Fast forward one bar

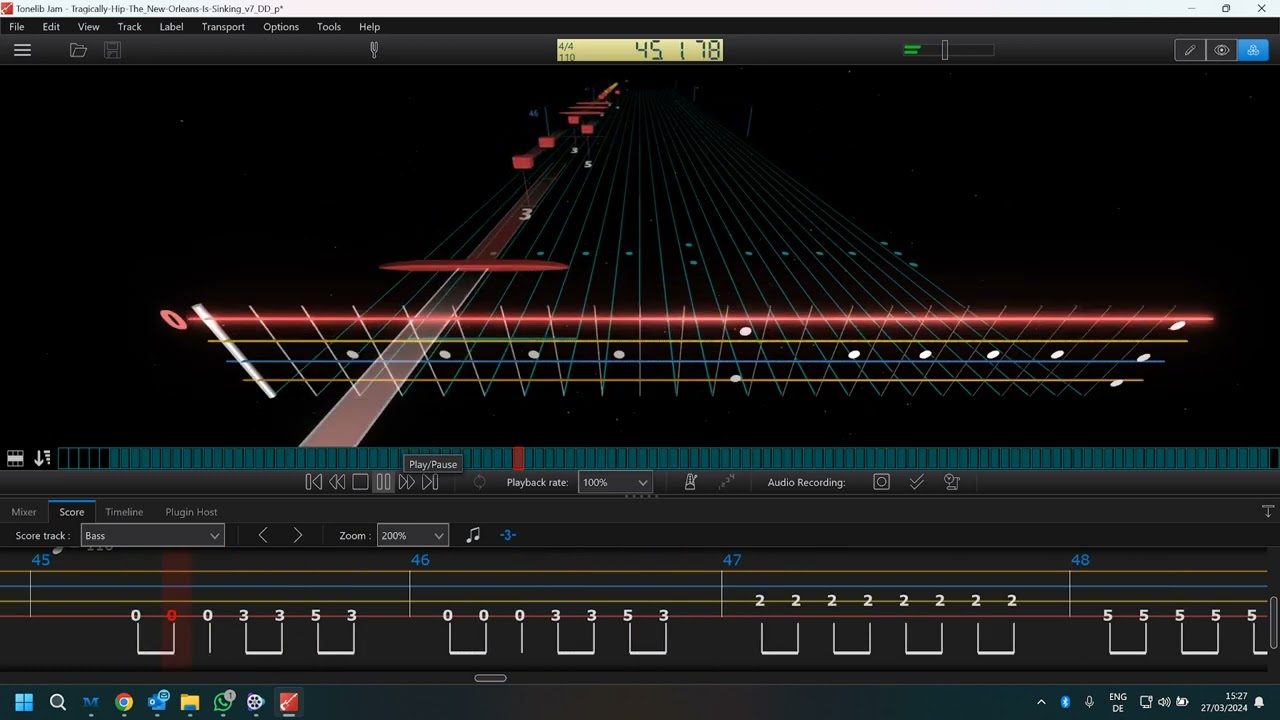406,482
